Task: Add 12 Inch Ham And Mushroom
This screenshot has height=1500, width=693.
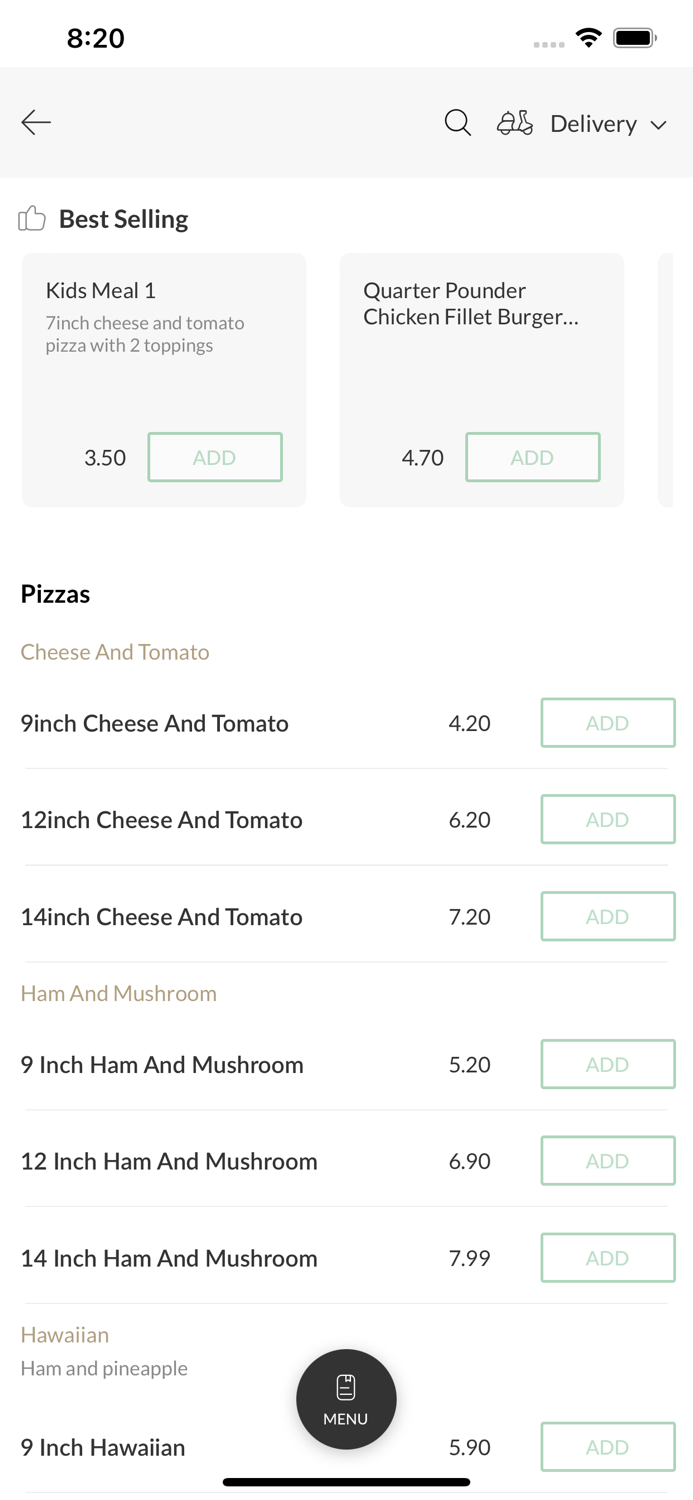Action: tap(608, 1161)
